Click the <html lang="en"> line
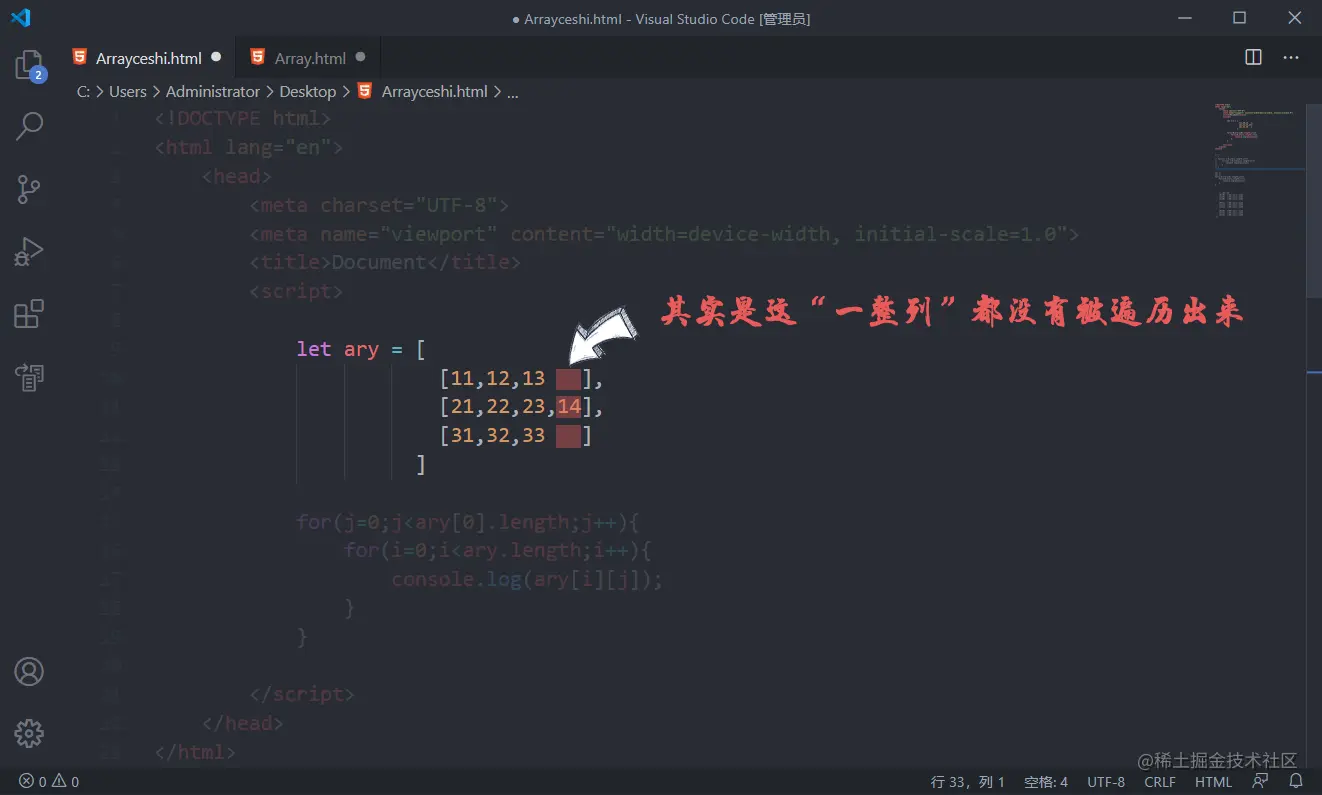The width and height of the screenshot is (1322, 795). [249, 147]
